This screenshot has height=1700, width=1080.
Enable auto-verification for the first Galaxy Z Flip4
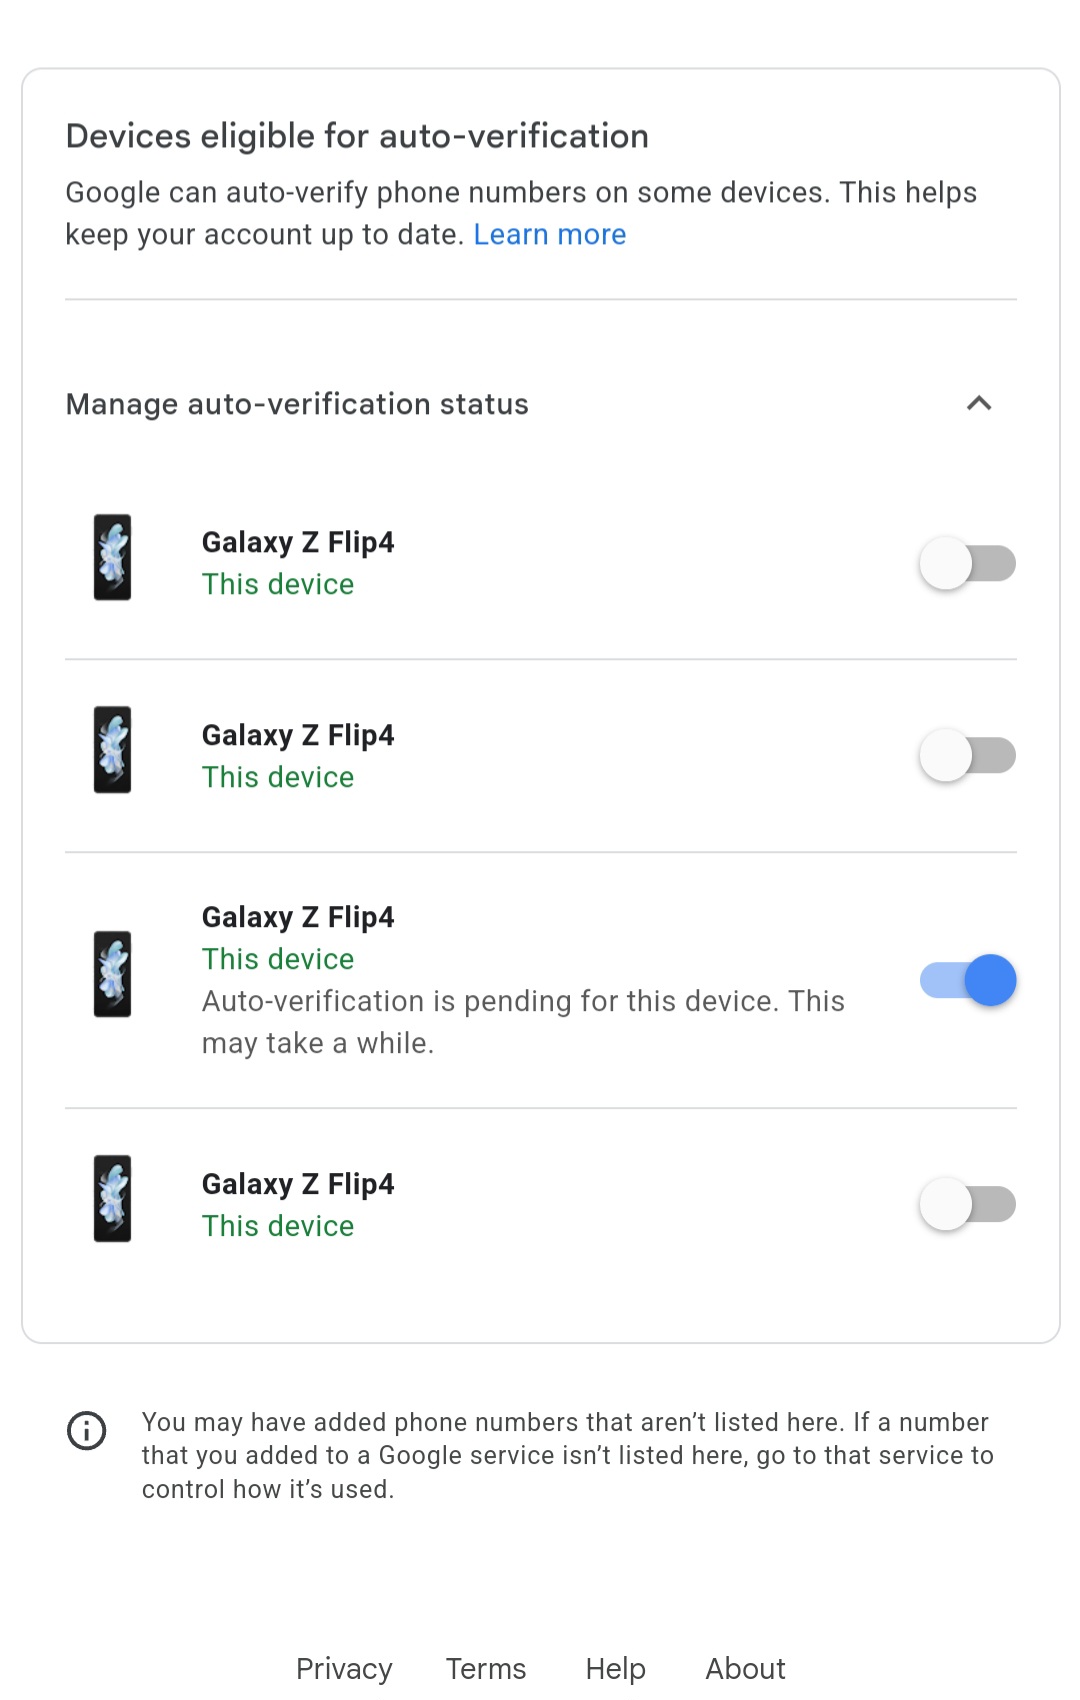point(966,563)
